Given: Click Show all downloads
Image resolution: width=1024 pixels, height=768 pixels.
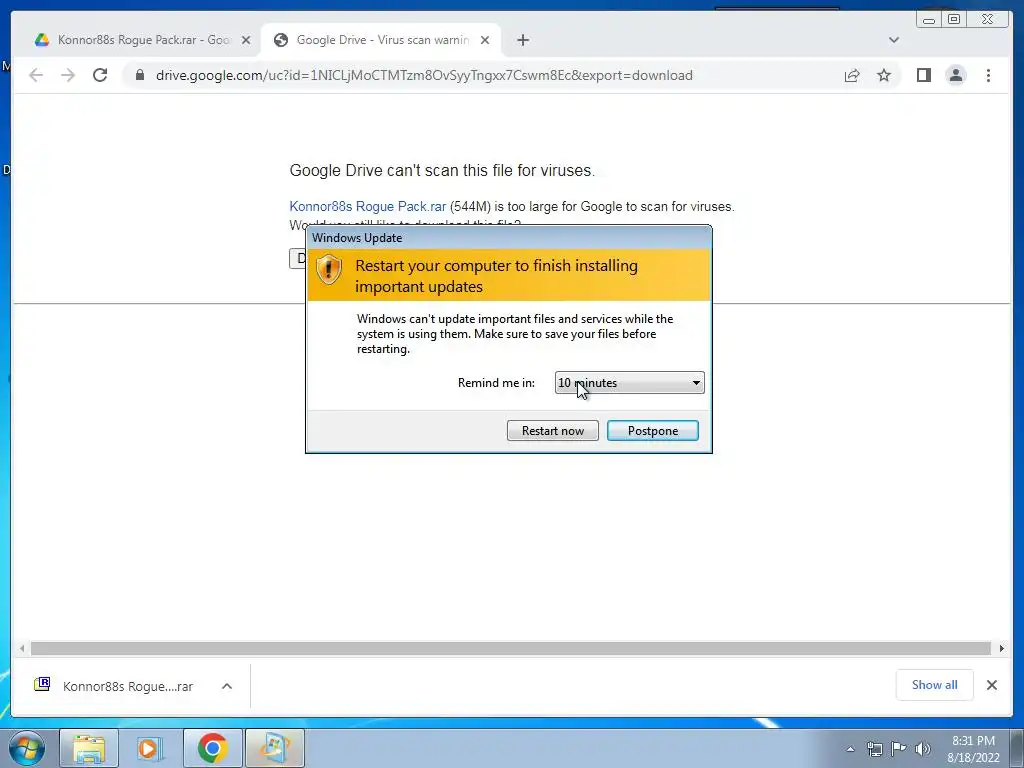Looking at the screenshot, I should pyautogui.click(x=935, y=684).
